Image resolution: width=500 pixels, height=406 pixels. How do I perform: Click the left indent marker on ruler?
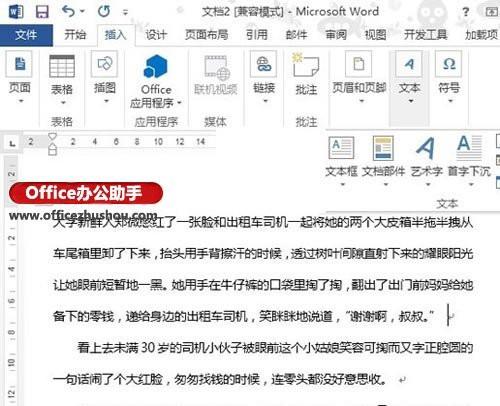[x=52, y=150]
